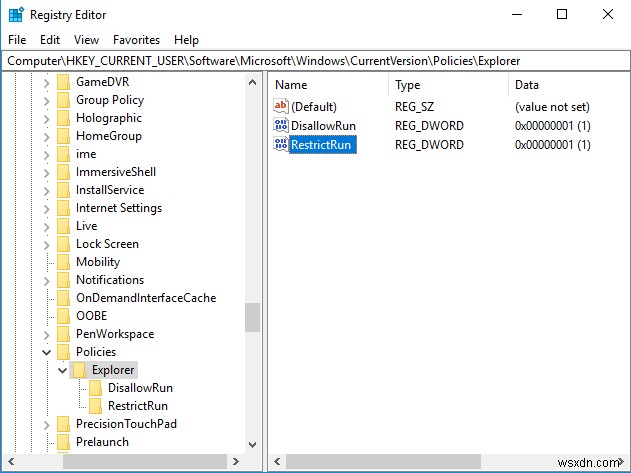Viewport: 631px width, 473px height.
Task: Click the (value not set) data cell
Action: (x=552, y=107)
